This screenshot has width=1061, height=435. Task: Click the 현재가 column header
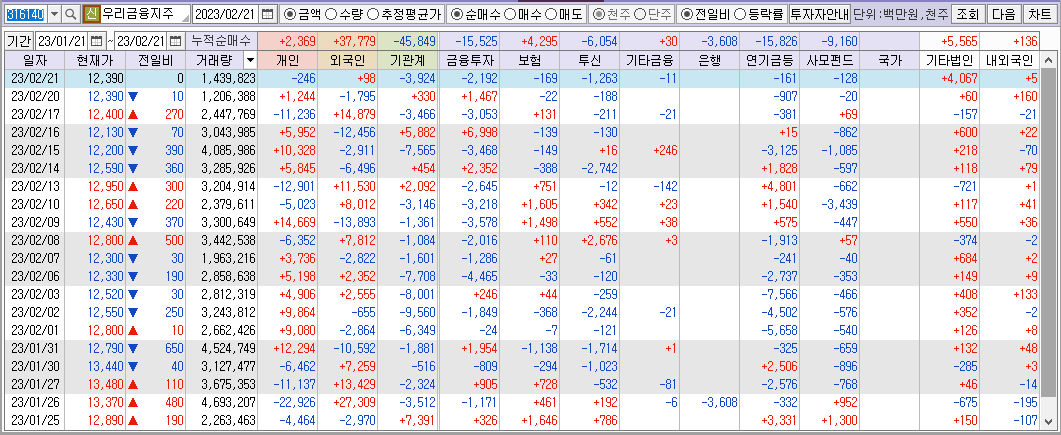pyautogui.click(x=95, y=61)
